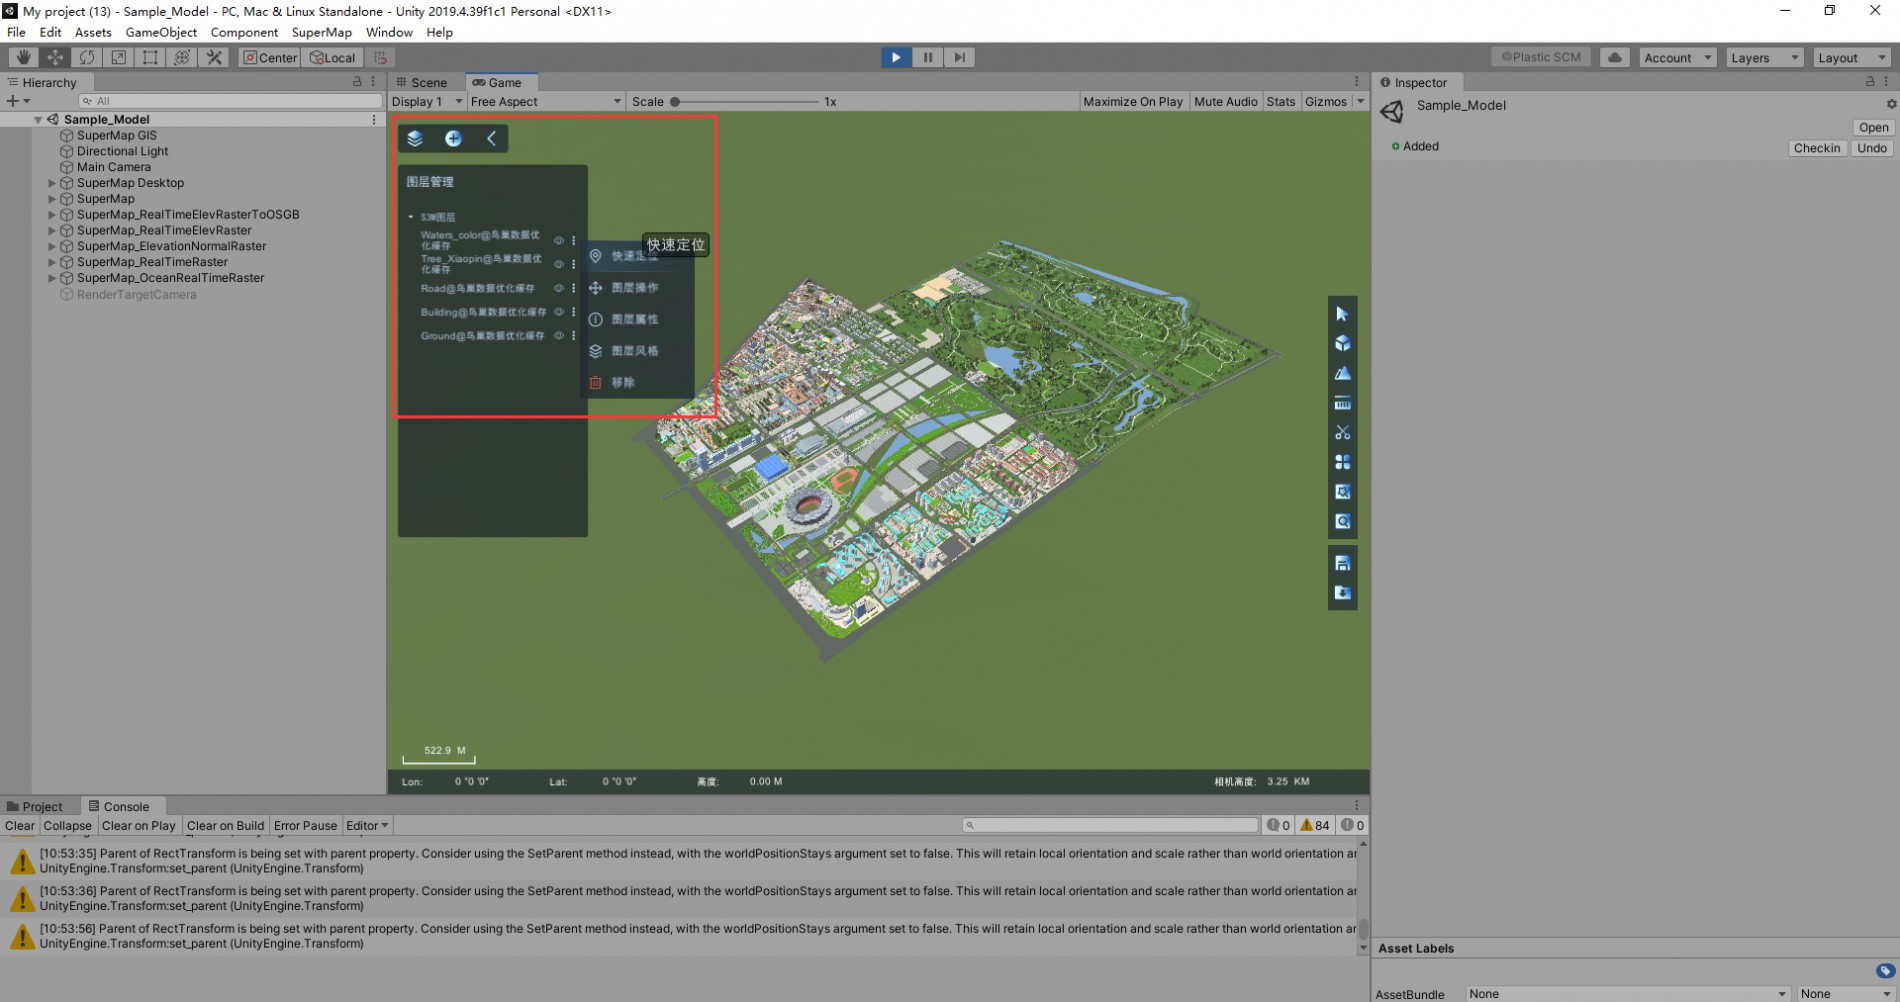The image size is (1900, 1002).
Task: Select the Scale tool in the Unity toolbar
Action: (118, 57)
